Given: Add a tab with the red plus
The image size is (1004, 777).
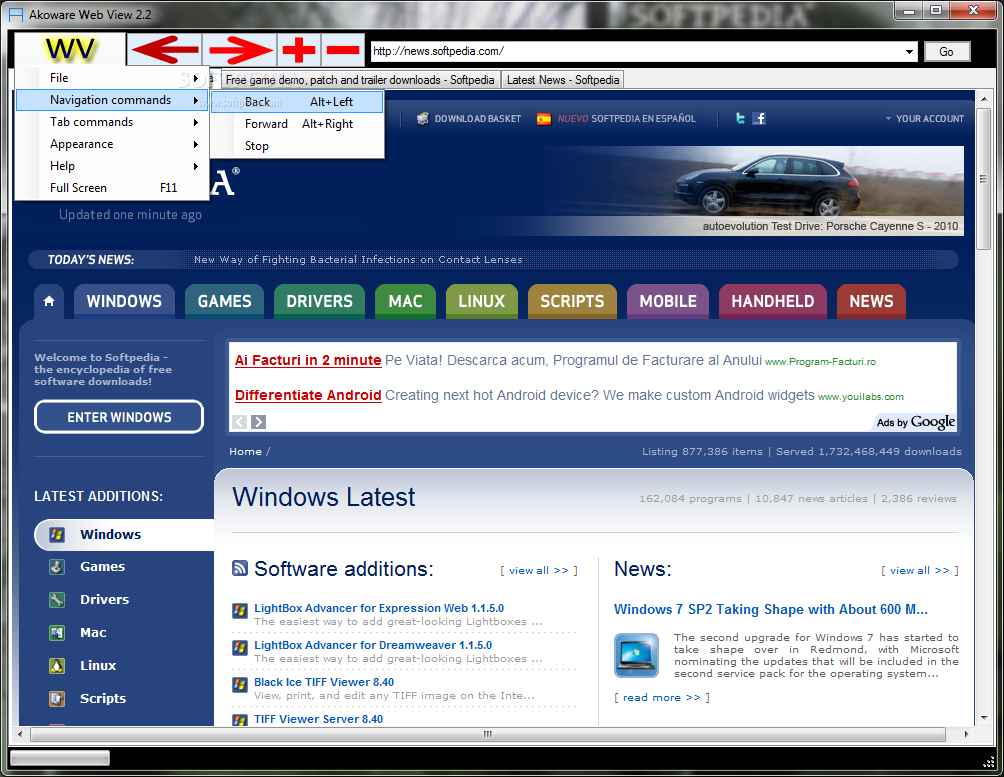Looking at the screenshot, I should (298, 49).
